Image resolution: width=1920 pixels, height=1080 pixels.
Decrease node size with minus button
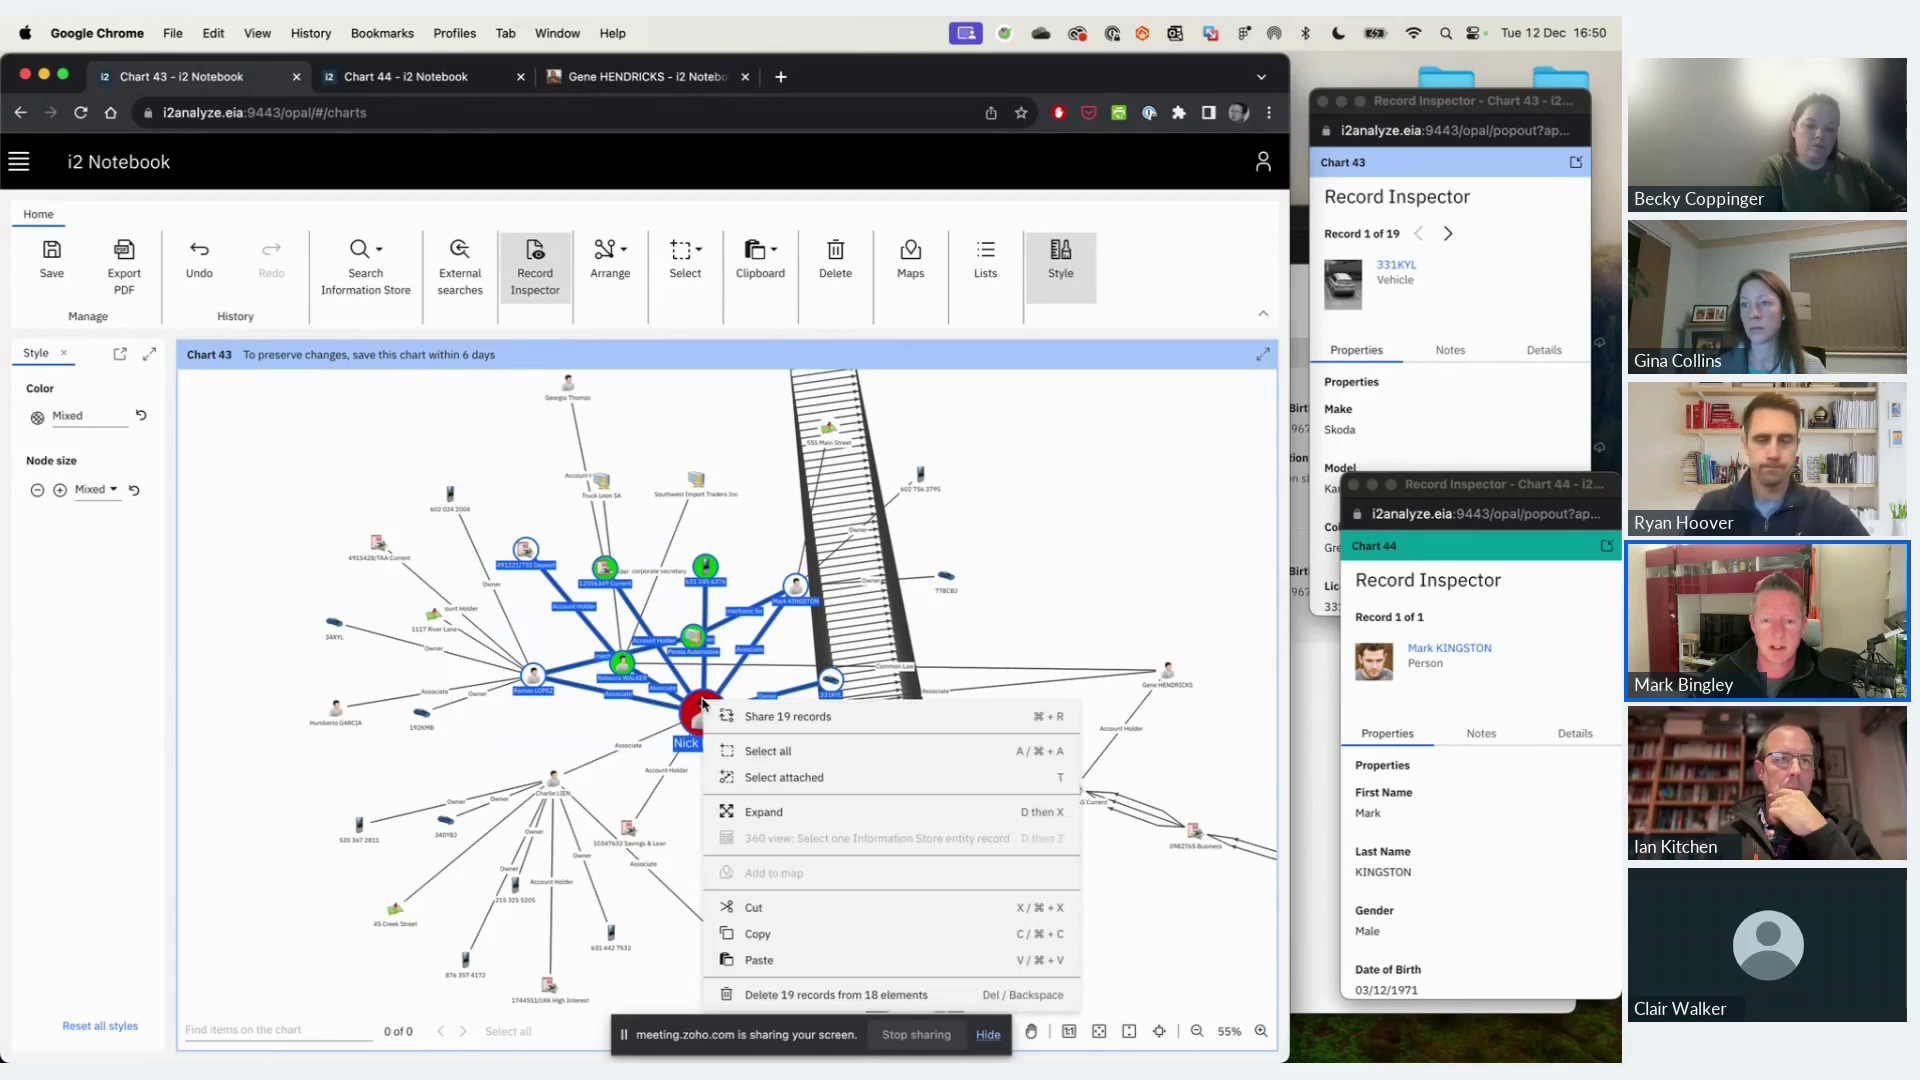37,490
